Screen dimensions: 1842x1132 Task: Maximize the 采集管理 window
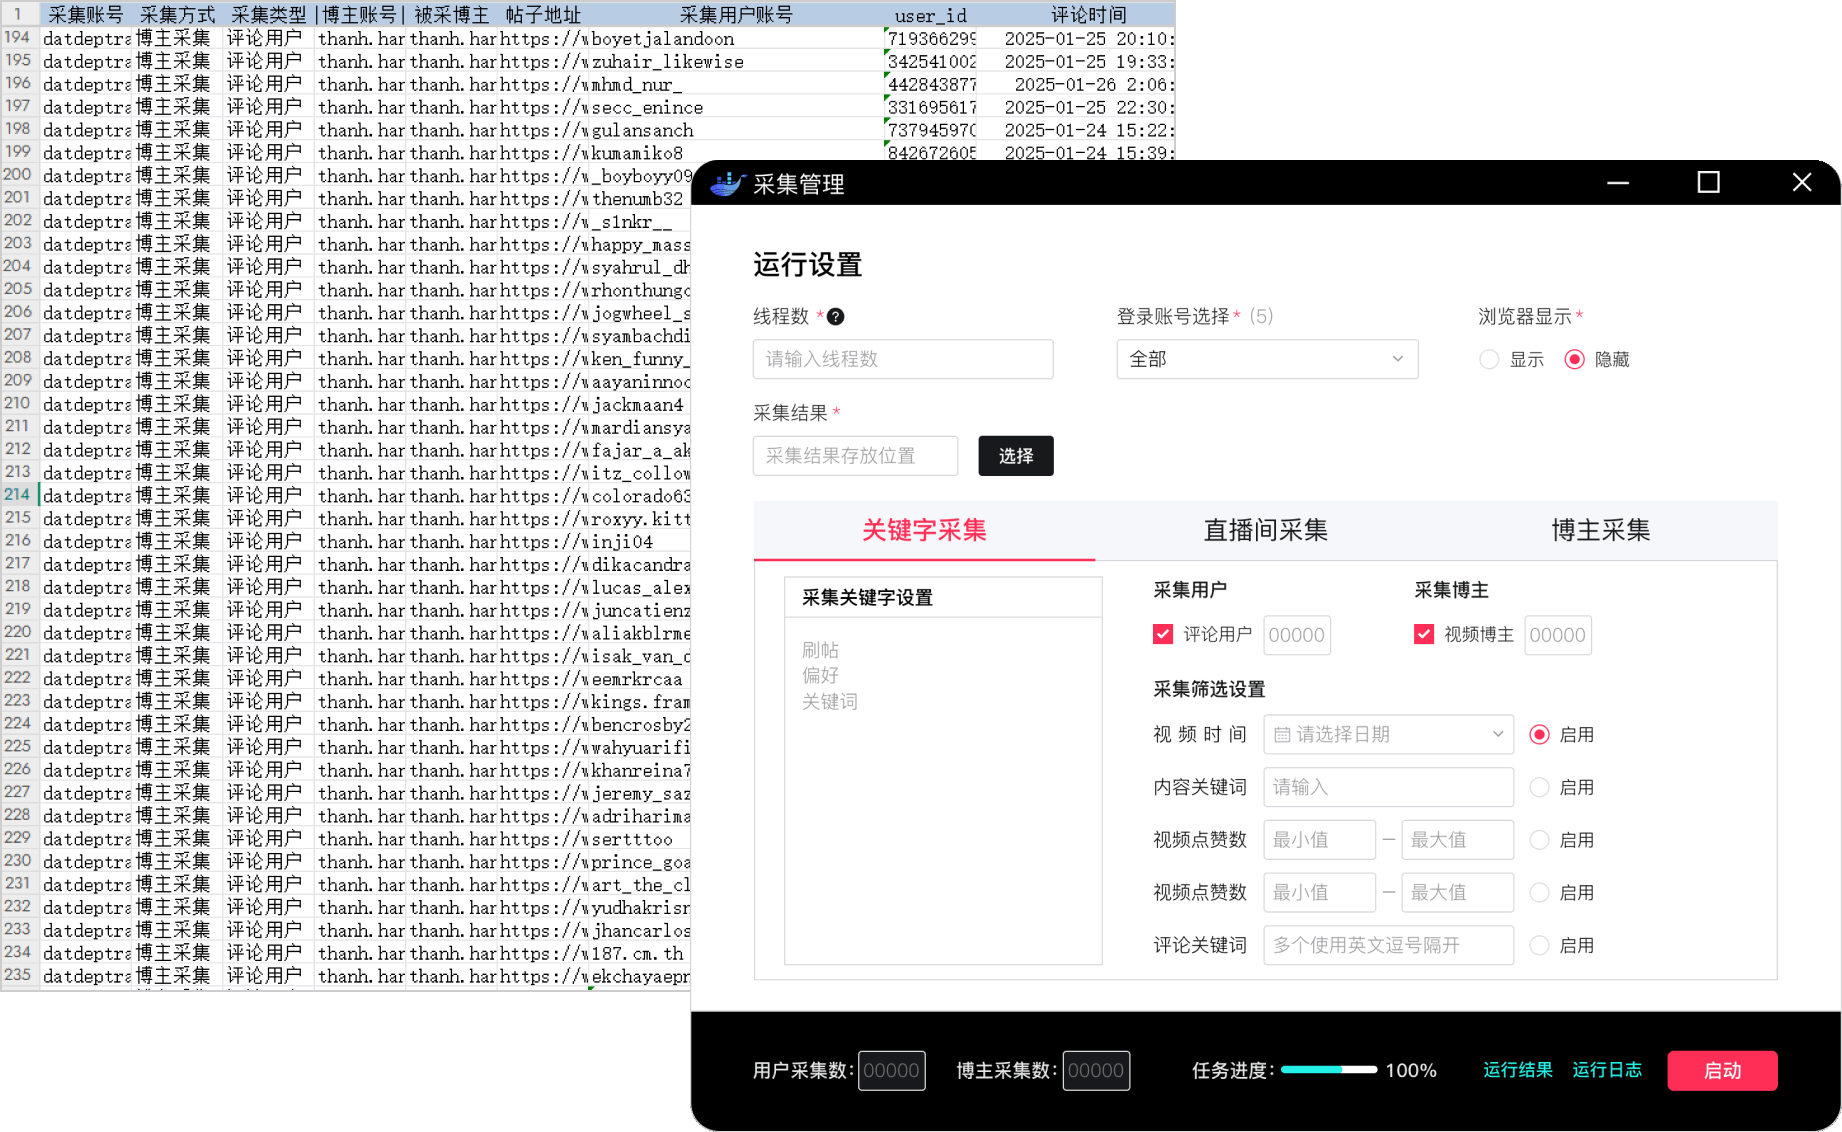point(1708,182)
